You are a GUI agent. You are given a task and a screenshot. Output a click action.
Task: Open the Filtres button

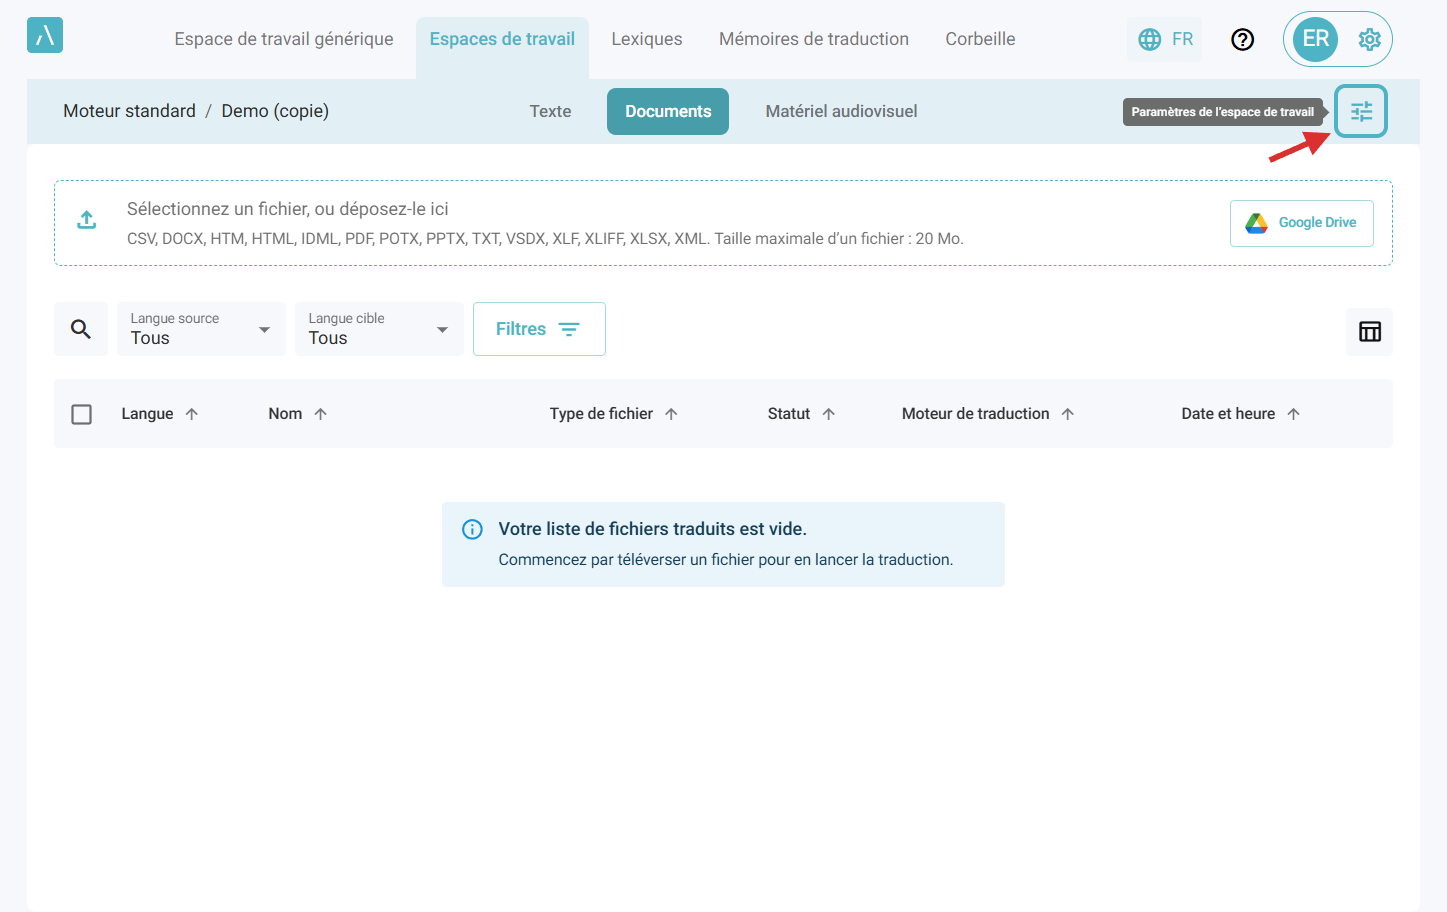click(x=539, y=329)
